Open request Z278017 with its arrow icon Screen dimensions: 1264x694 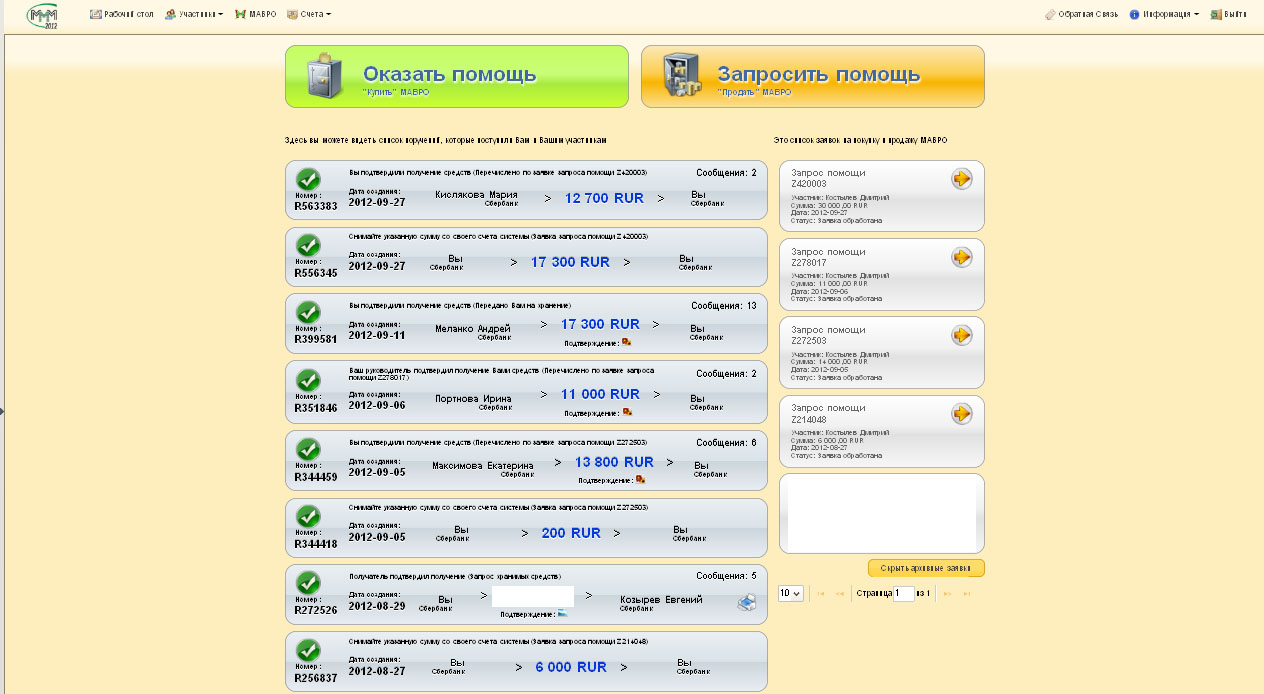point(962,257)
